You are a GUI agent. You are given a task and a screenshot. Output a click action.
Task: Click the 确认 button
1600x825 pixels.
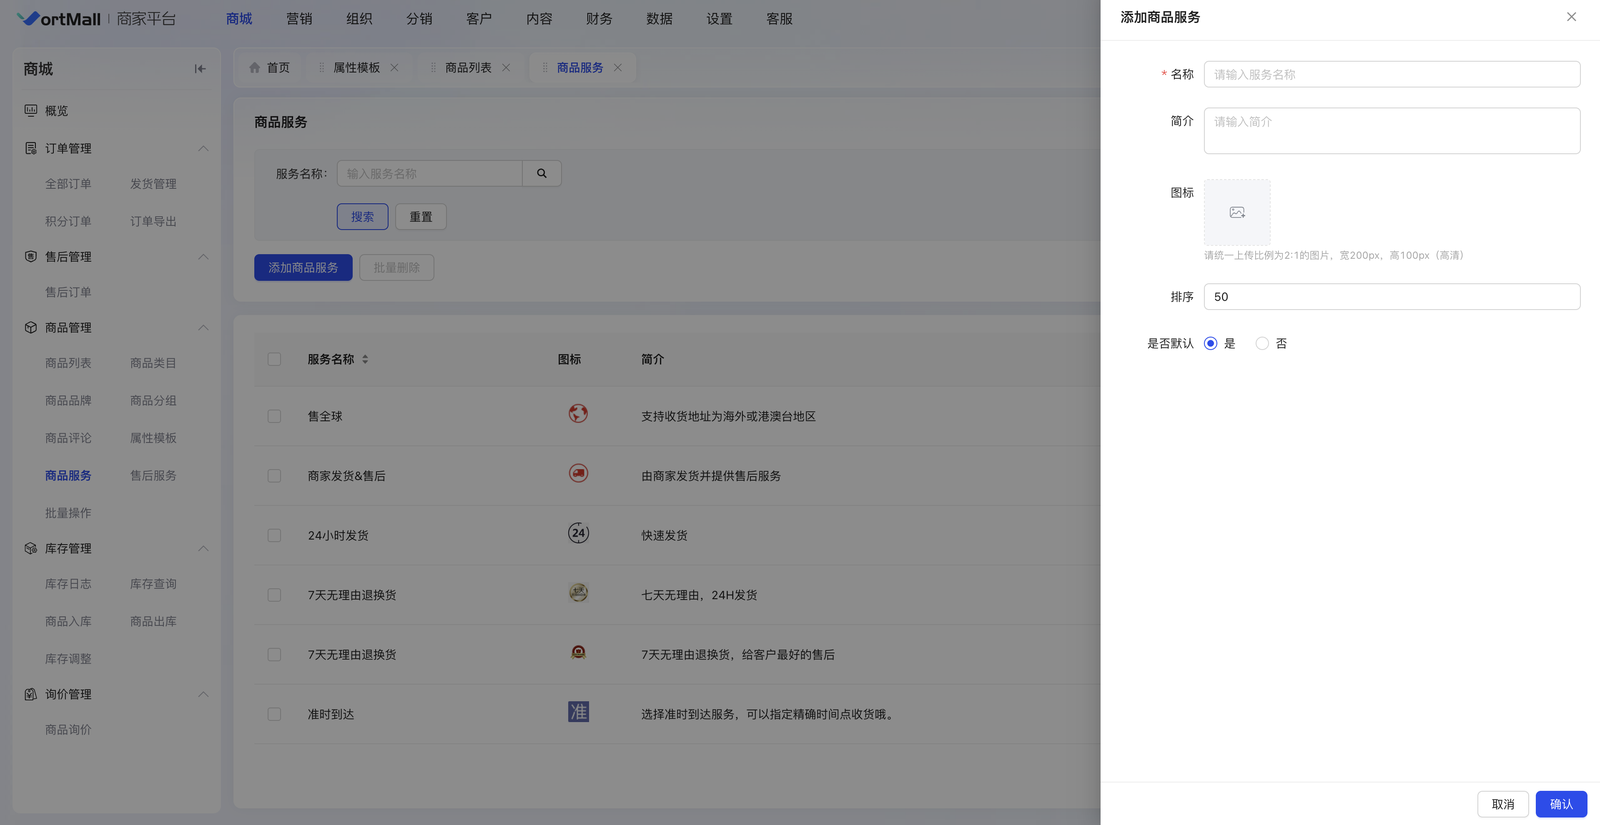click(1561, 804)
